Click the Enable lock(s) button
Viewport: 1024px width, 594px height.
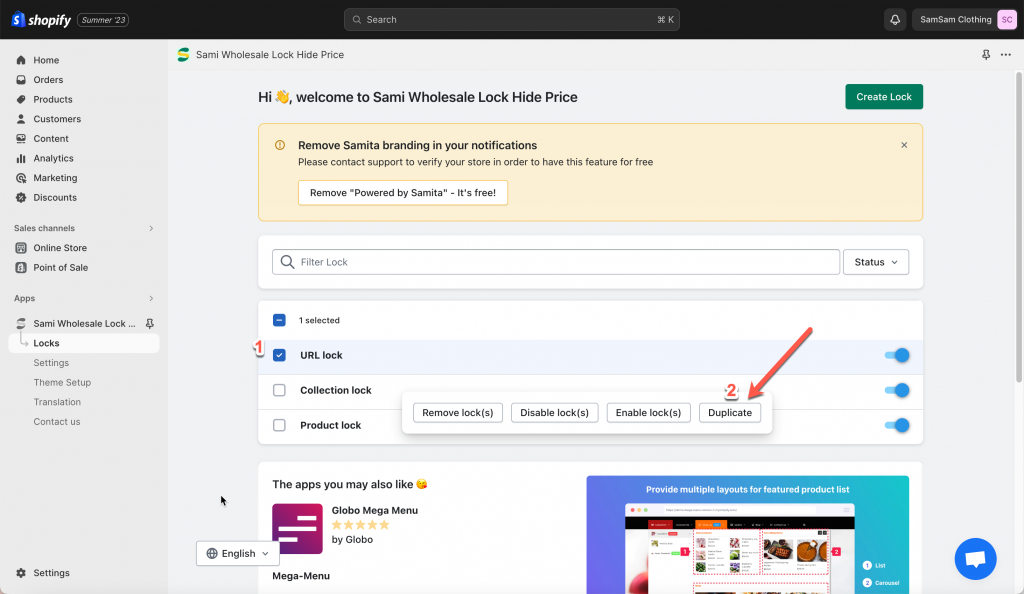(648, 413)
